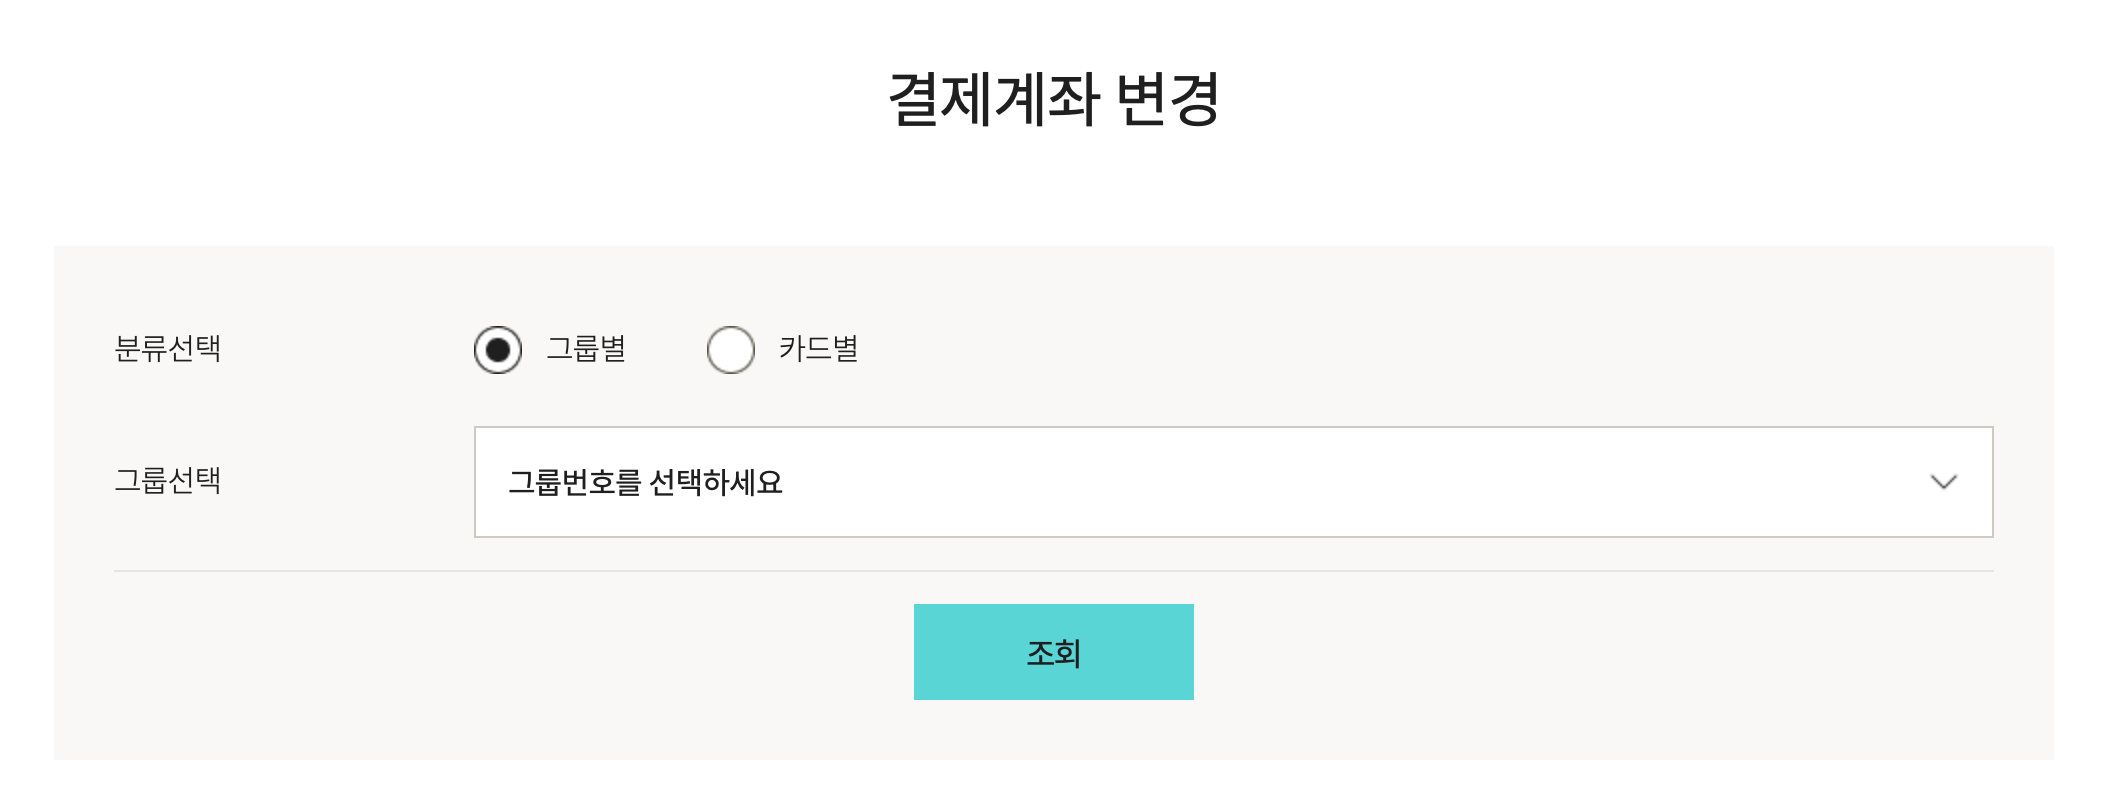This screenshot has width=2114, height=806.
Task: Select the 카드별 radio button
Action: coord(731,350)
